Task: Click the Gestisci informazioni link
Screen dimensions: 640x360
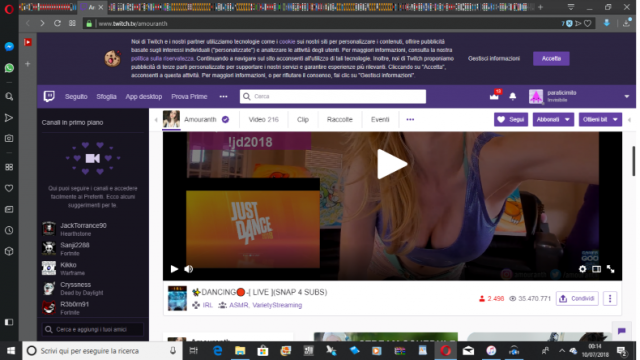Action: coord(494,58)
